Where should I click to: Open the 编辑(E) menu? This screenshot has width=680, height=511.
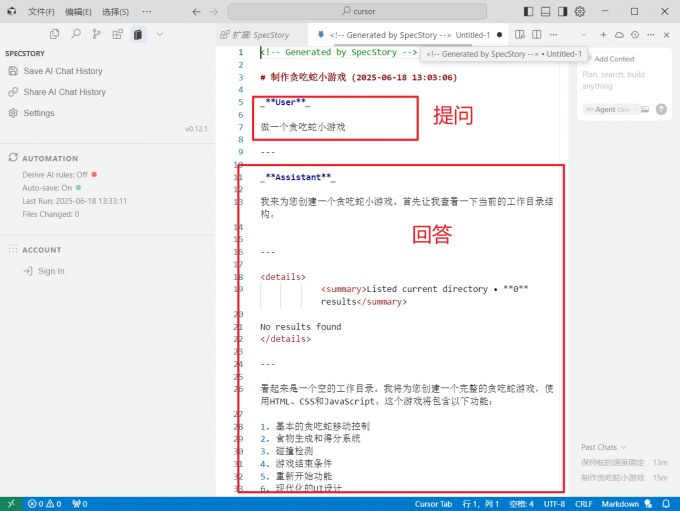point(78,12)
